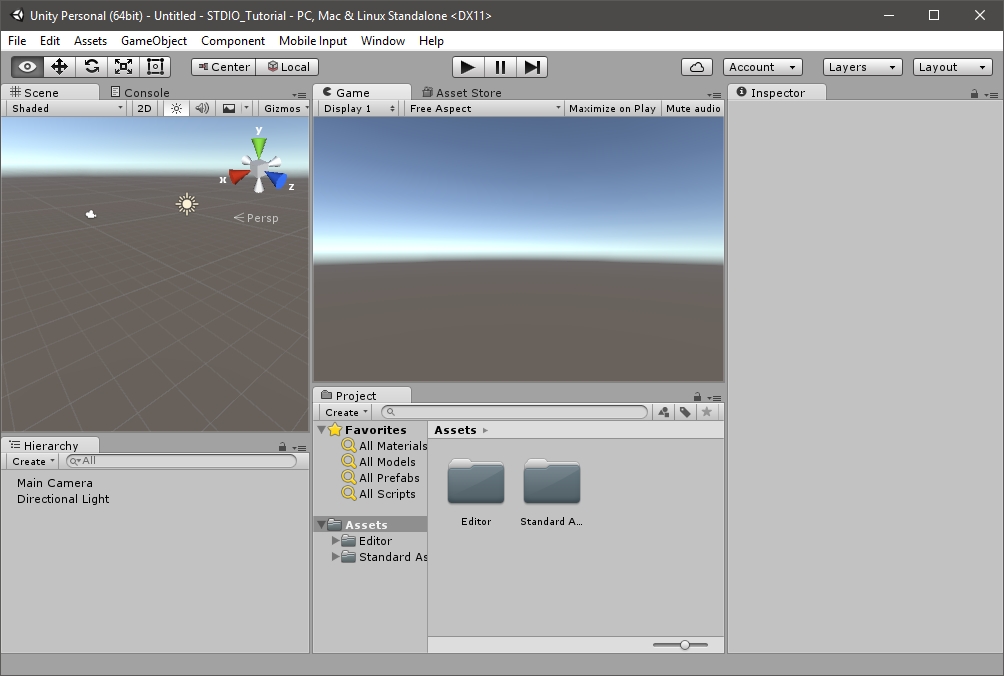The image size is (1004, 676).
Task: Switch to the Game tab
Action: point(362,92)
